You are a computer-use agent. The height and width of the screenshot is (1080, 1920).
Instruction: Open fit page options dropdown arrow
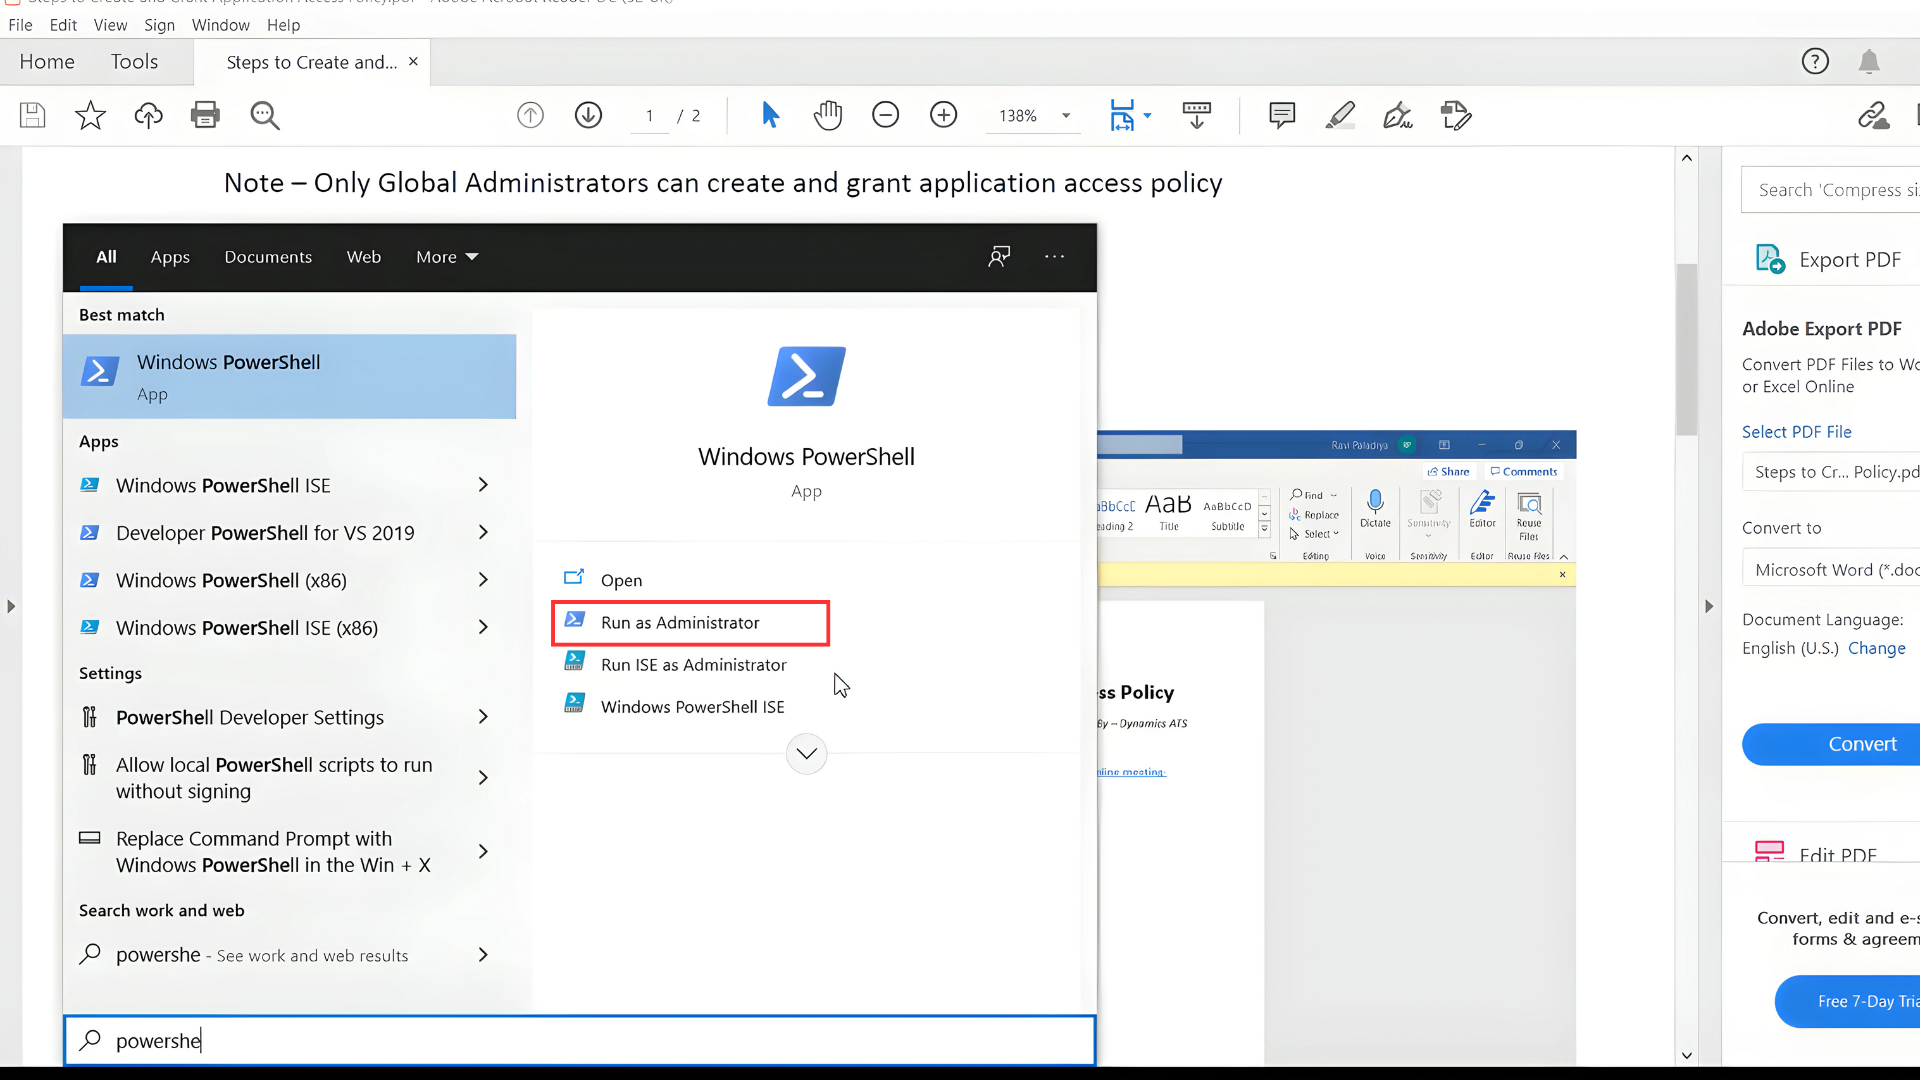tap(1147, 115)
